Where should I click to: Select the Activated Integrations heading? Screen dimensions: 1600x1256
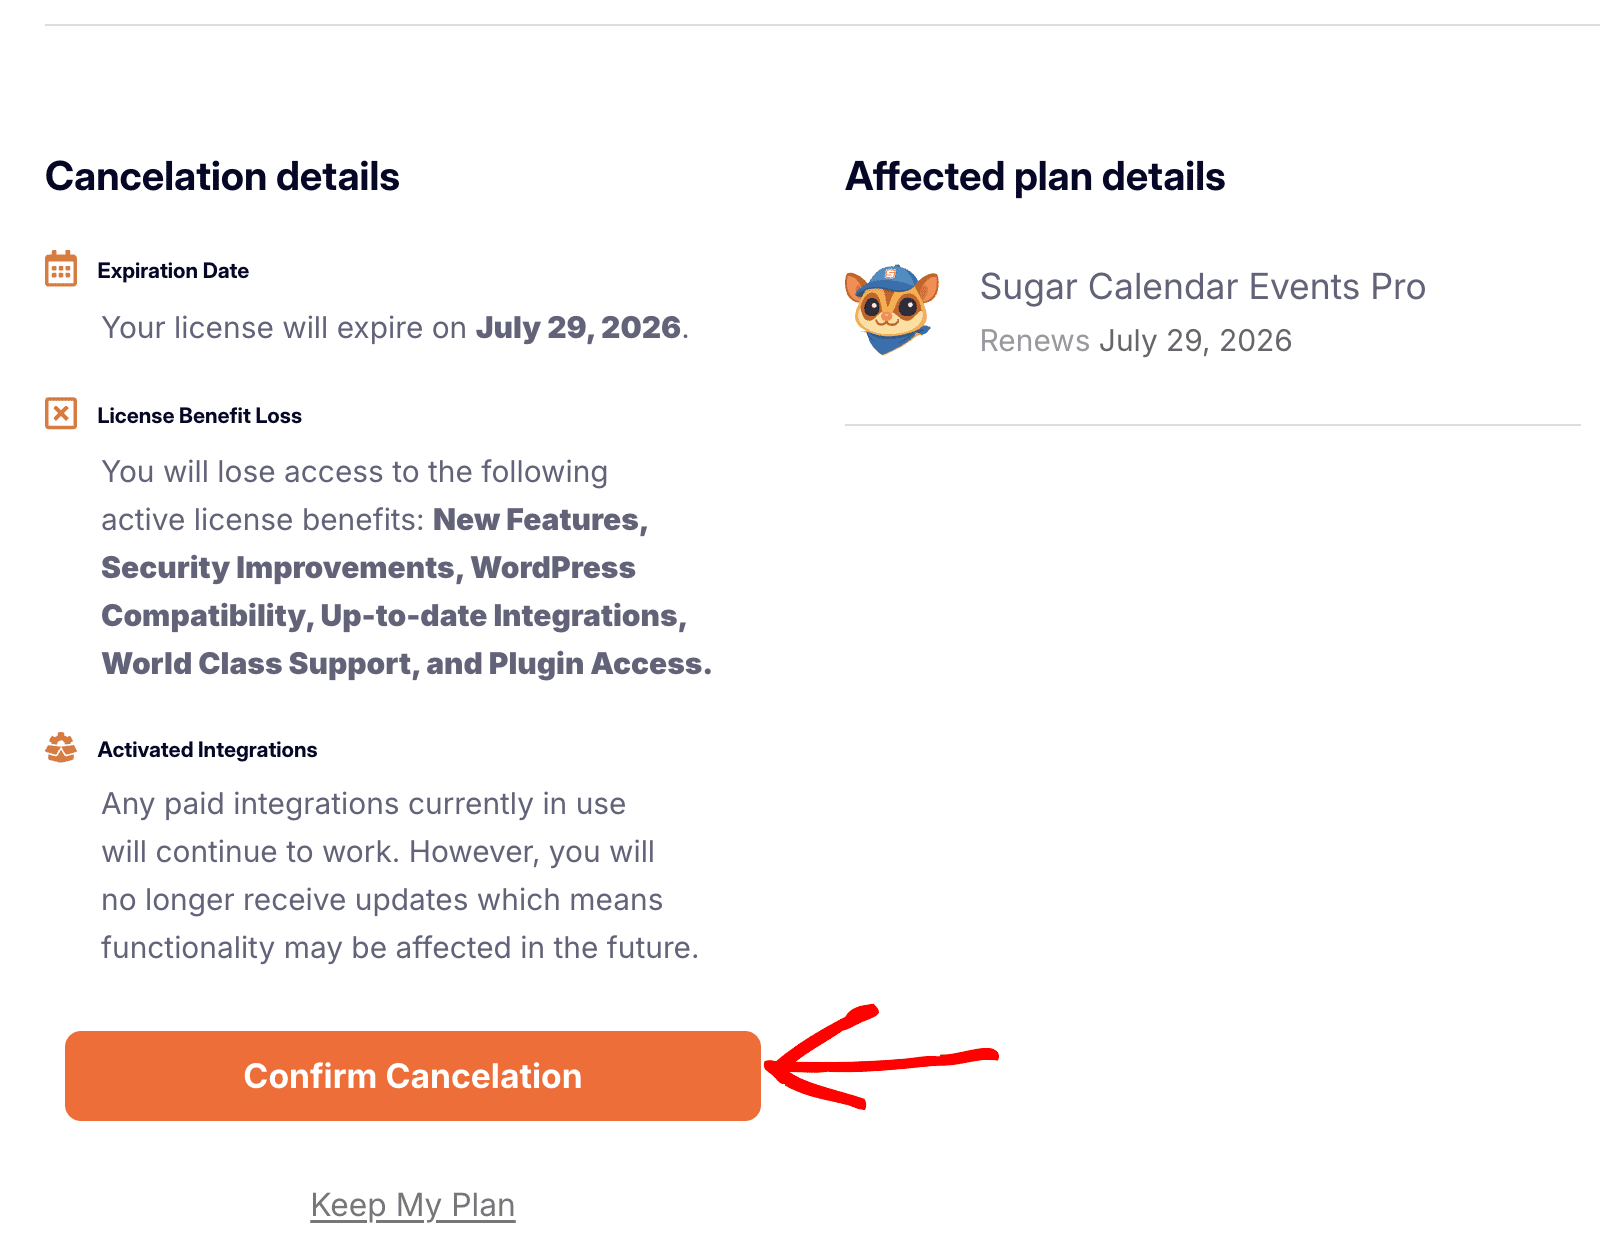click(207, 749)
